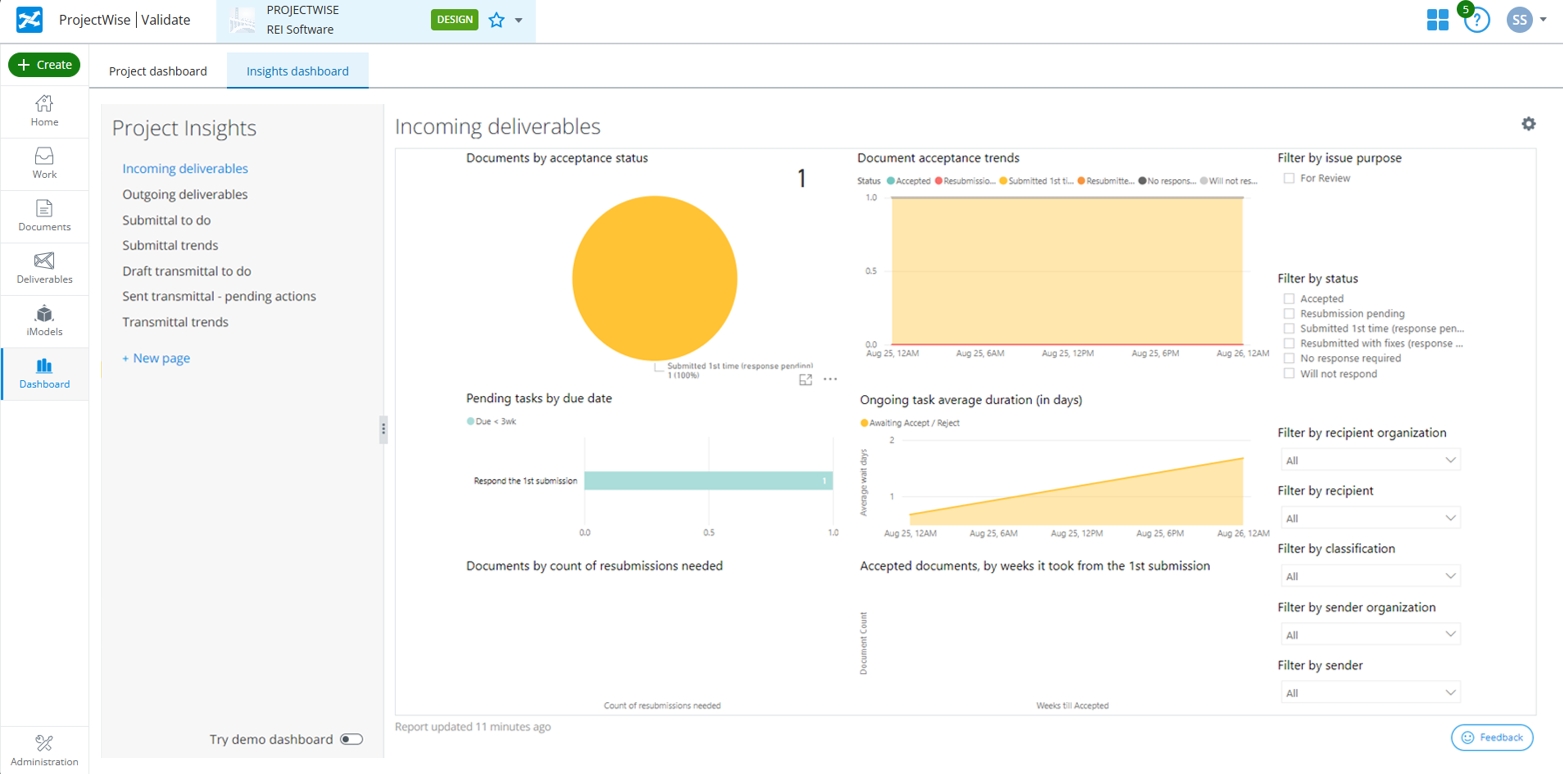Open Submittal trends page

tap(170, 245)
